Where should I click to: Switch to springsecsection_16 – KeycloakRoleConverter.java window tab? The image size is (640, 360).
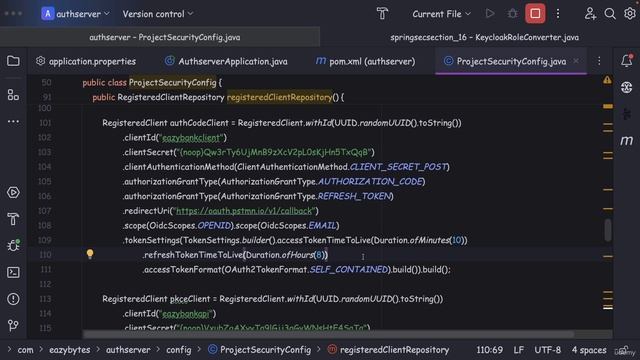coord(484,37)
